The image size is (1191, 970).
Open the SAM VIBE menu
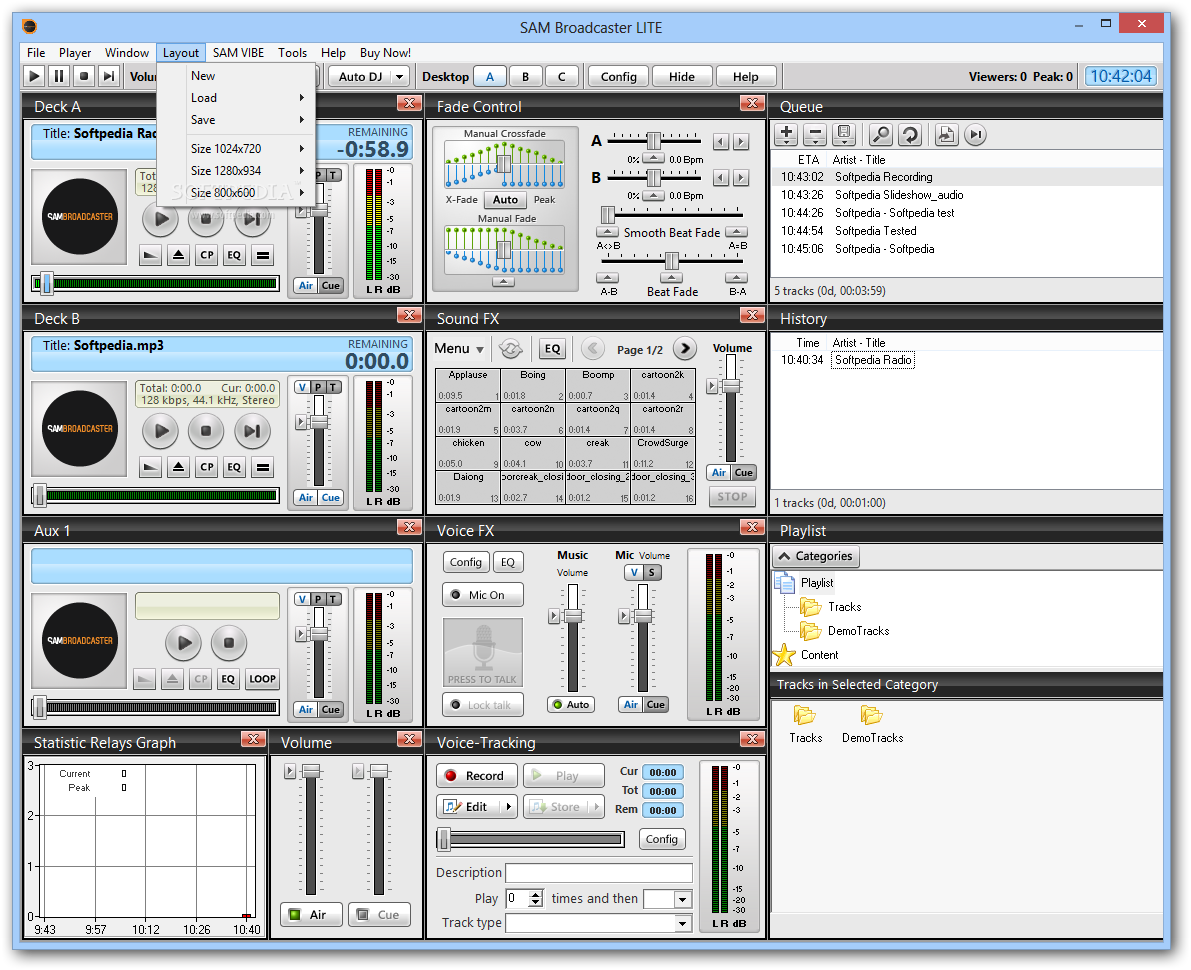[239, 52]
